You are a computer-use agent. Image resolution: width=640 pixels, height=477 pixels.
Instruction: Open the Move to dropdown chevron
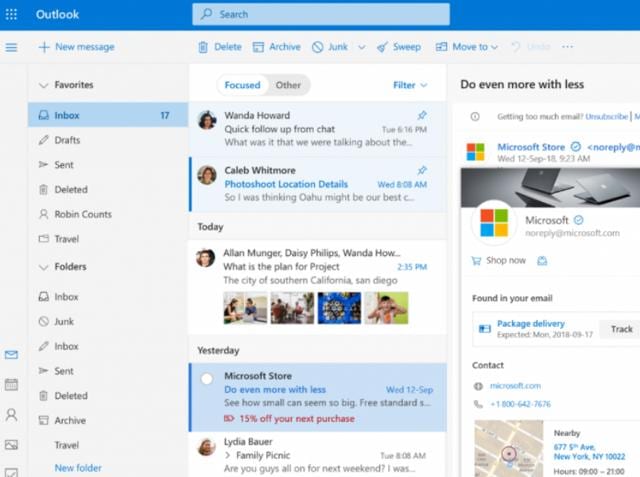coord(494,47)
